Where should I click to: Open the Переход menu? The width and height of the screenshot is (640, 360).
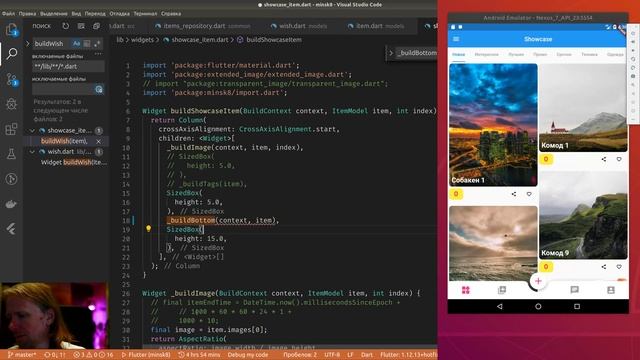pyautogui.click(x=95, y=13)
